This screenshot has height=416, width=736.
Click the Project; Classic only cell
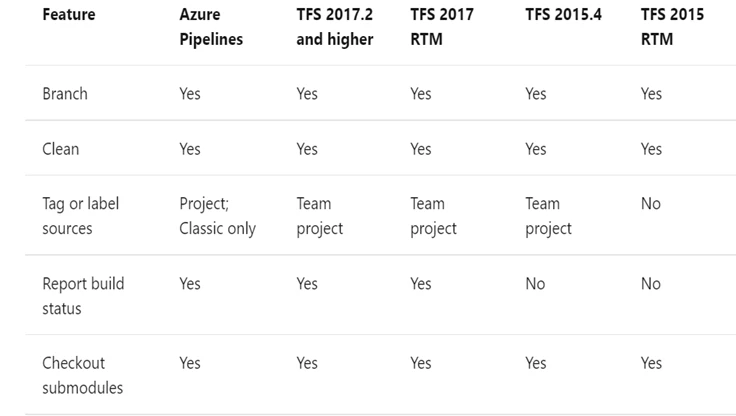217,216
